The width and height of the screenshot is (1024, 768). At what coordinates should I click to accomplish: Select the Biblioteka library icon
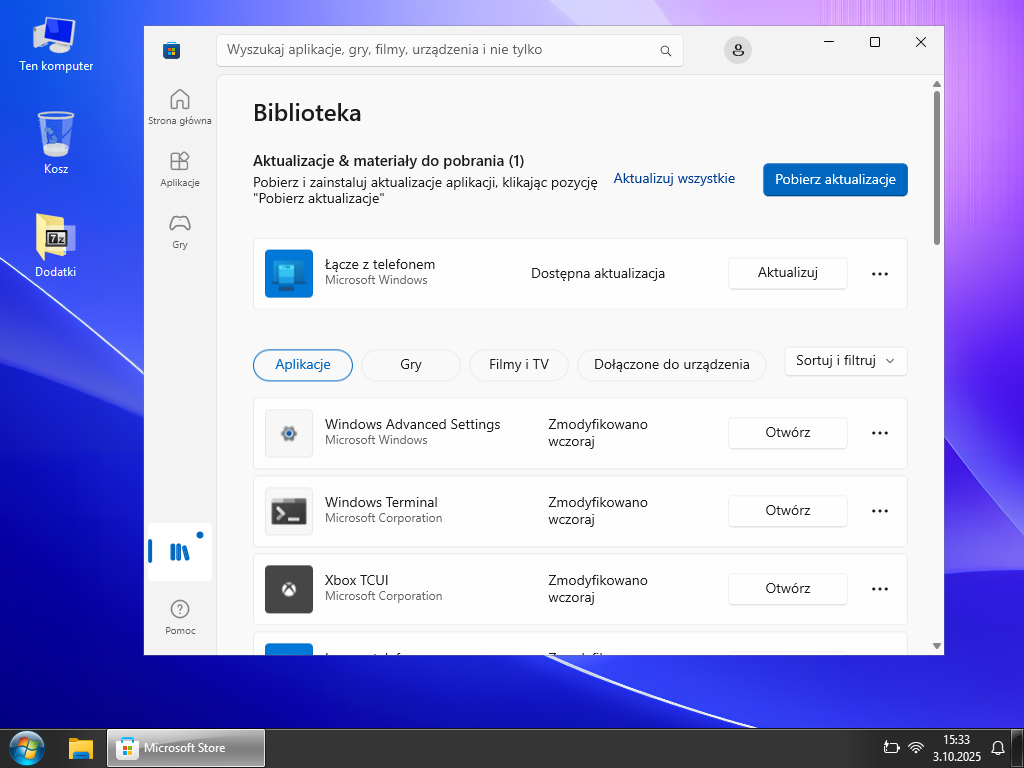click(180, 552)
